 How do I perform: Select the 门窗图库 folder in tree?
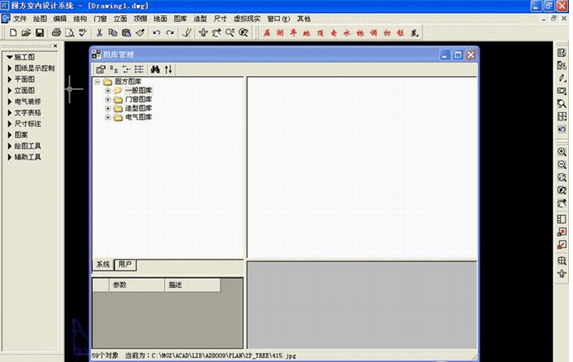[x=138, y=99]
